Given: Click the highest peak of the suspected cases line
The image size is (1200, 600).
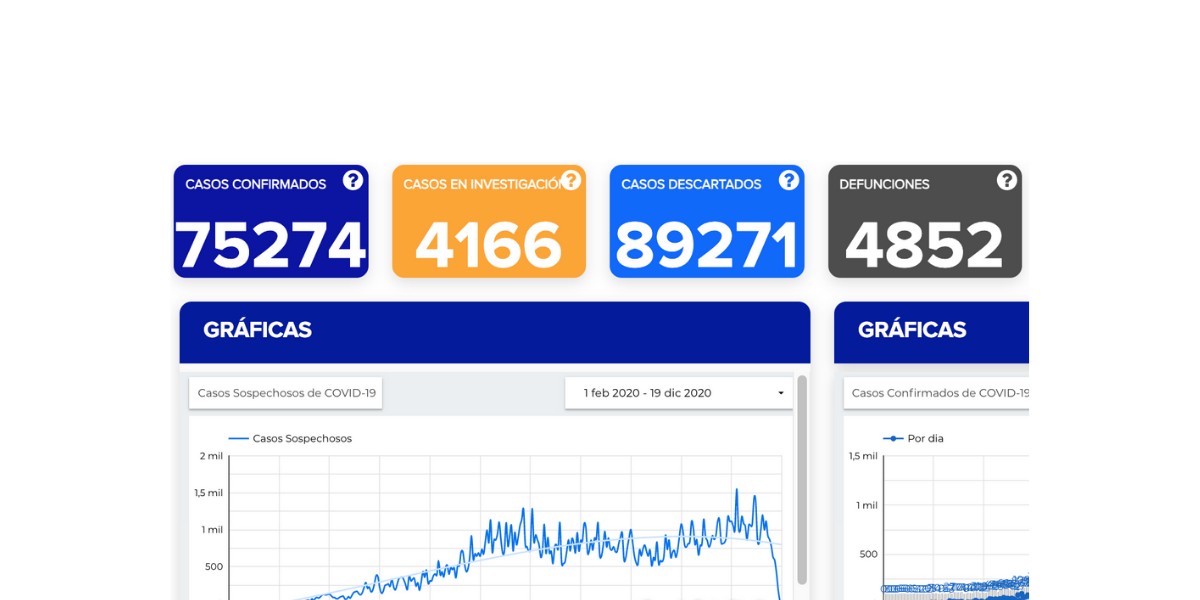Looking at the screenshot, I should tap(737, 490).
